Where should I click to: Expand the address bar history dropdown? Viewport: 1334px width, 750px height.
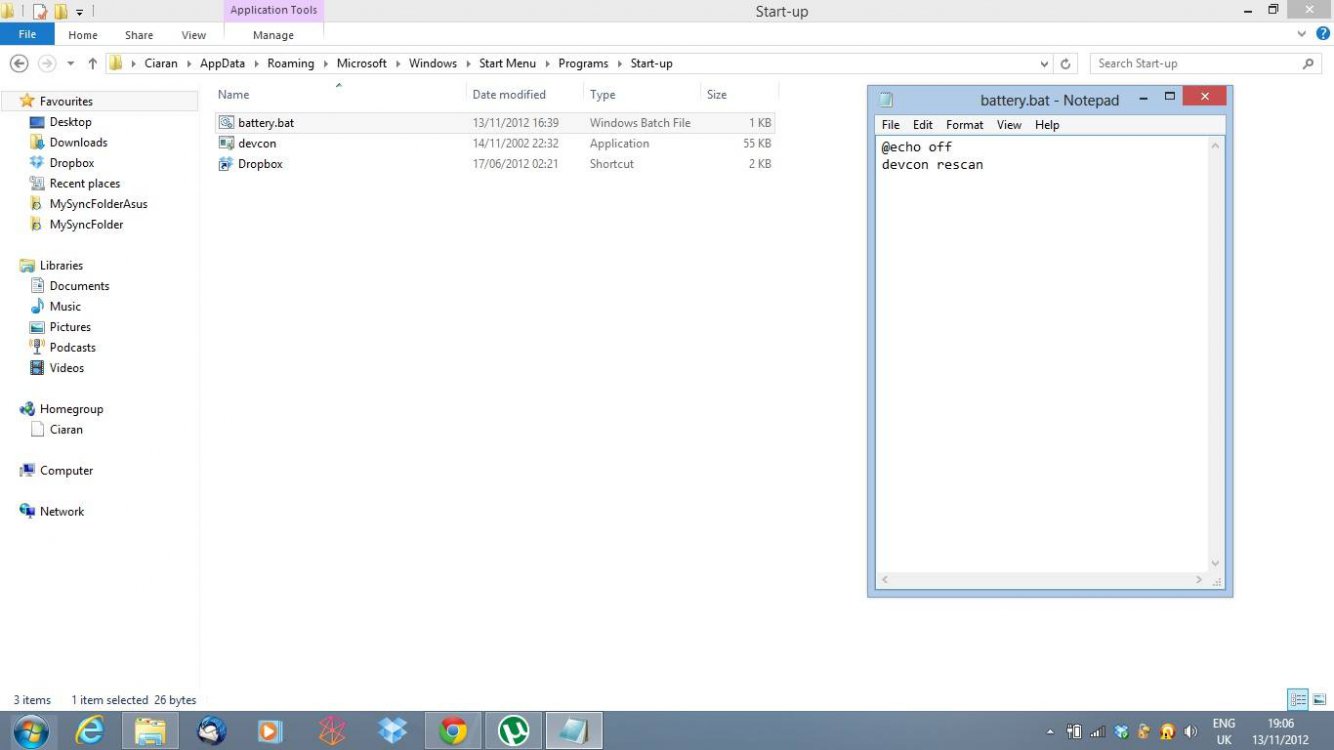1045,64
